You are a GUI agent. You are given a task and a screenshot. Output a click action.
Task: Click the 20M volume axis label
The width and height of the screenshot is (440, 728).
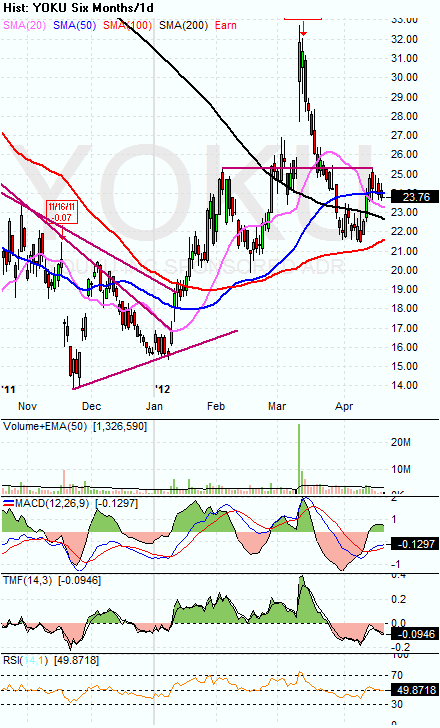click(x=401, y=442)
